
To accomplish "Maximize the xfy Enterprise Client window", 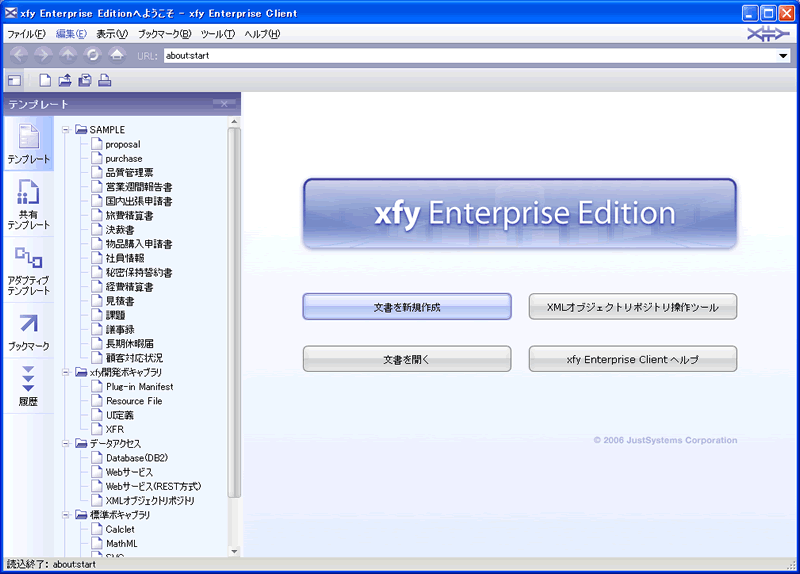I will [768, 13].
